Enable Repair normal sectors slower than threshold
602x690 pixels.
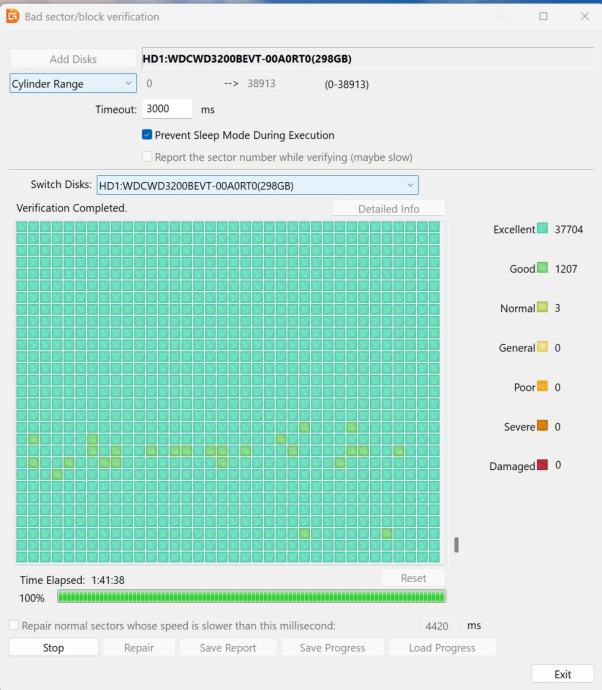coord(14,625)
